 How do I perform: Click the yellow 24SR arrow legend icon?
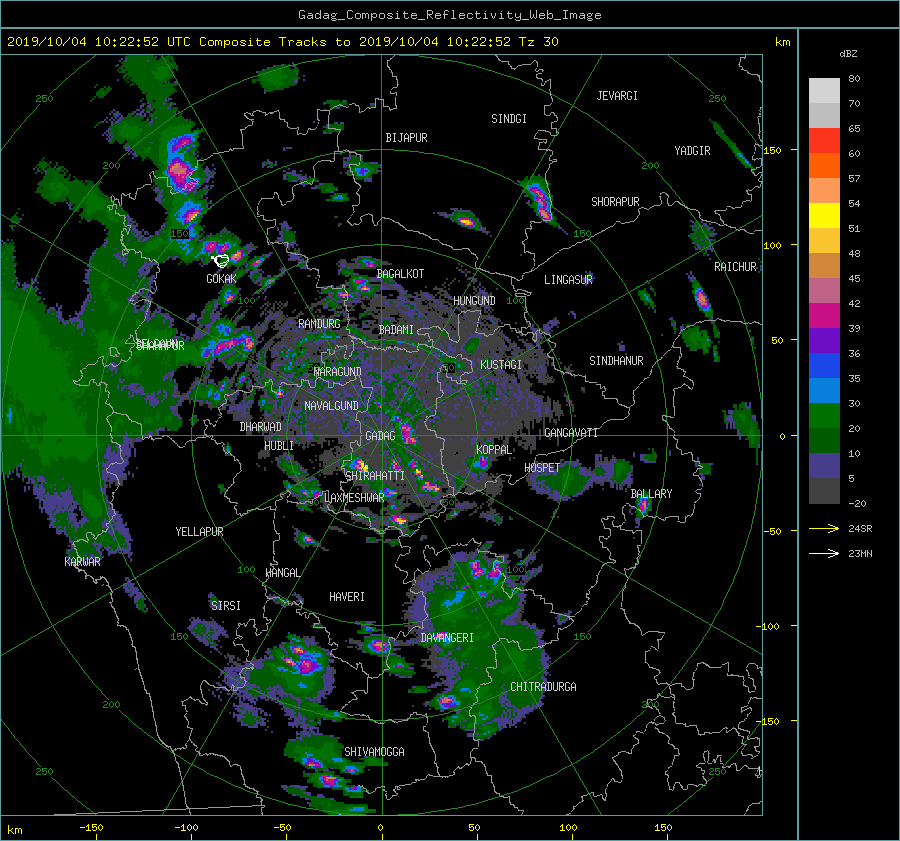click(824, 528)
